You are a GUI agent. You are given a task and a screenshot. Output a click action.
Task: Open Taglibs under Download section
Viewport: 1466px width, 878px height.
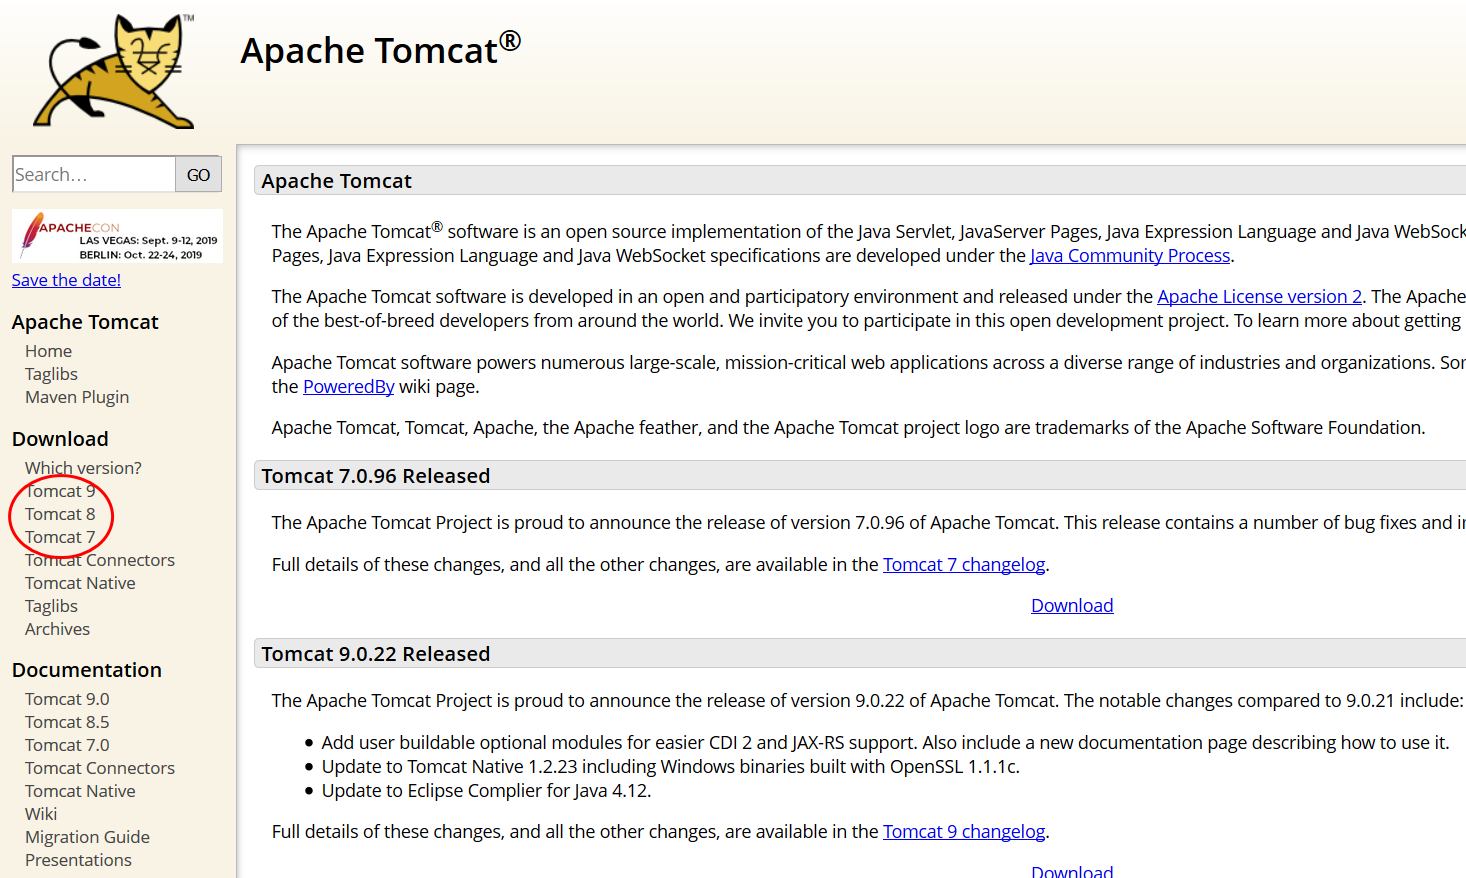click(x=51, y=606)
